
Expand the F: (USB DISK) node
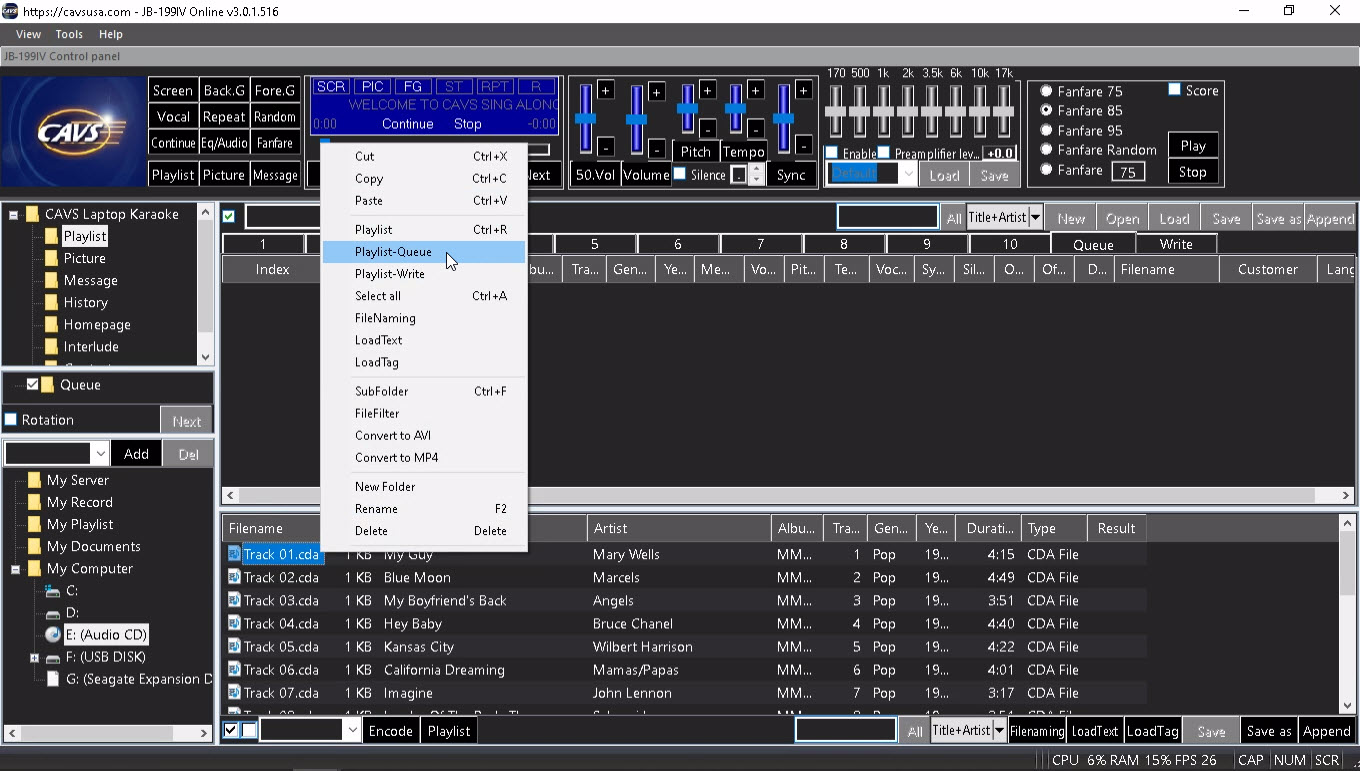point(34,657)
